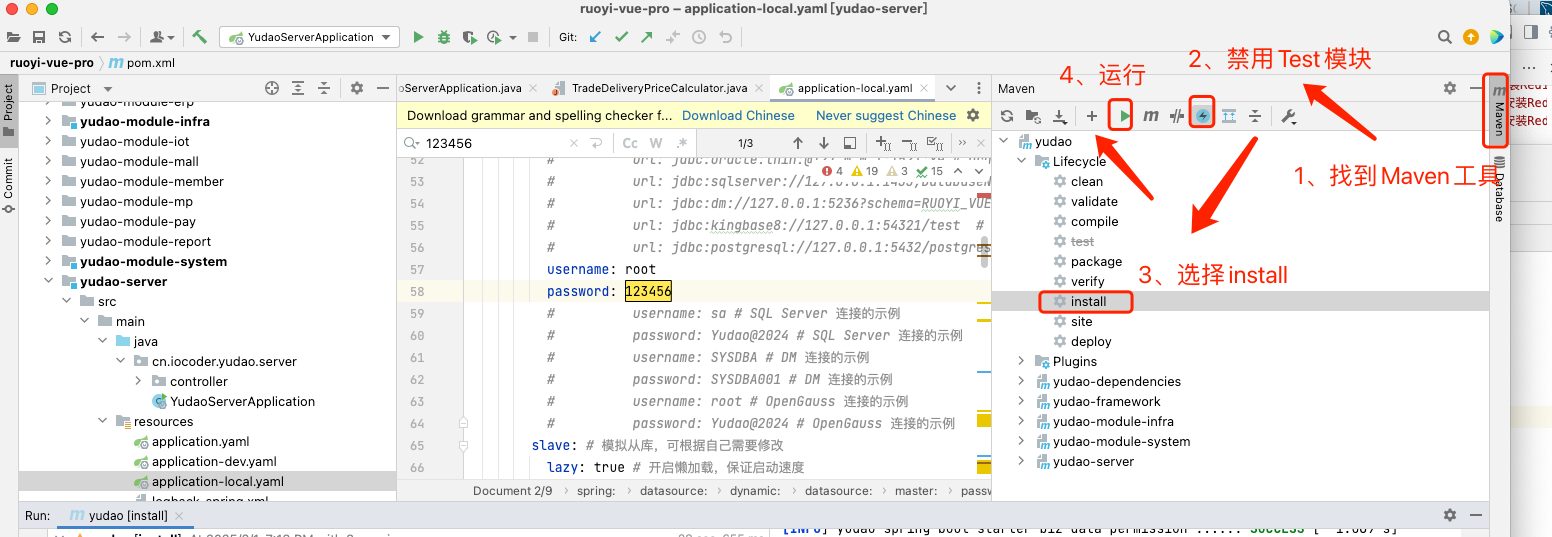
Task: Go to previous search occurrence arrow
Action: [798, 143]
